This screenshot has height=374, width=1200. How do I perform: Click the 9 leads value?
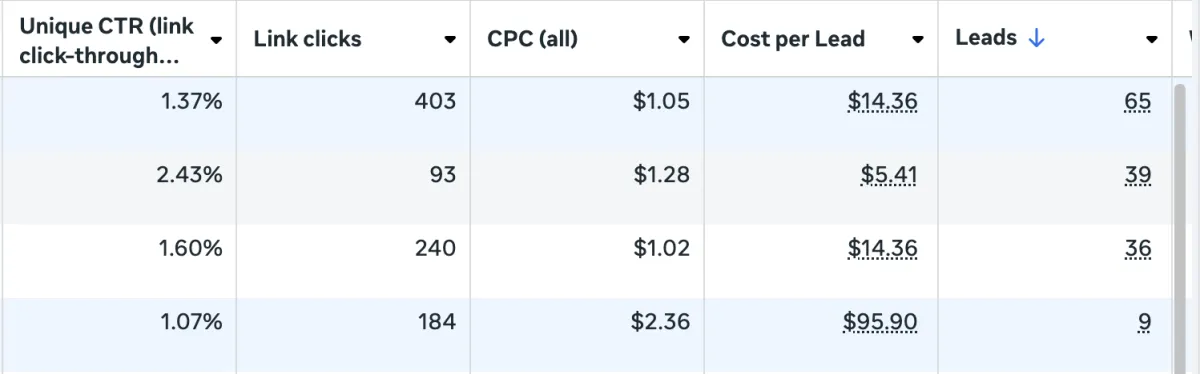[1144, 322]
